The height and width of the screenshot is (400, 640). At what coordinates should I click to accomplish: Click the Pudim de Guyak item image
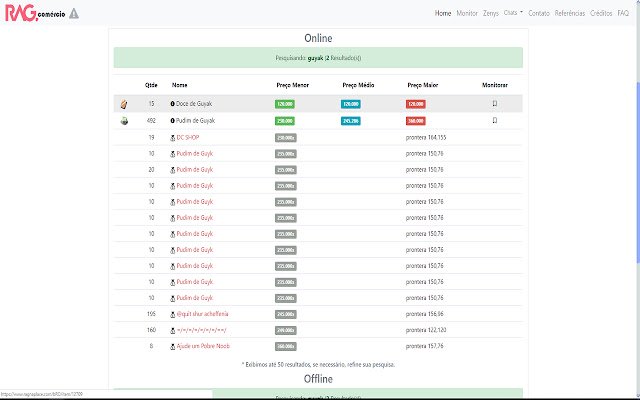[x=124, y=121]
